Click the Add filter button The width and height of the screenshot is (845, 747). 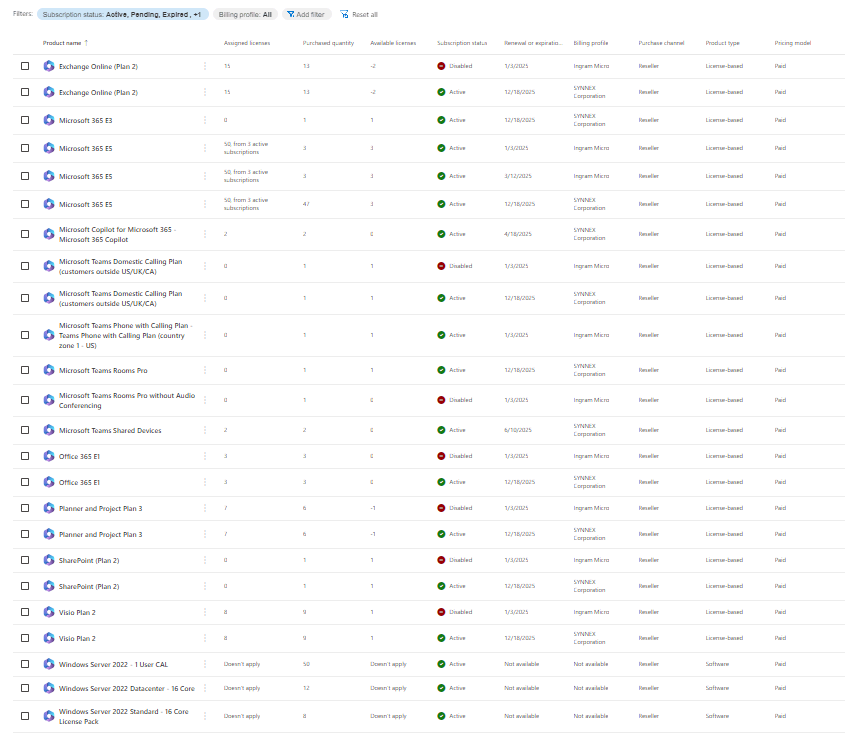click(306, 15)
